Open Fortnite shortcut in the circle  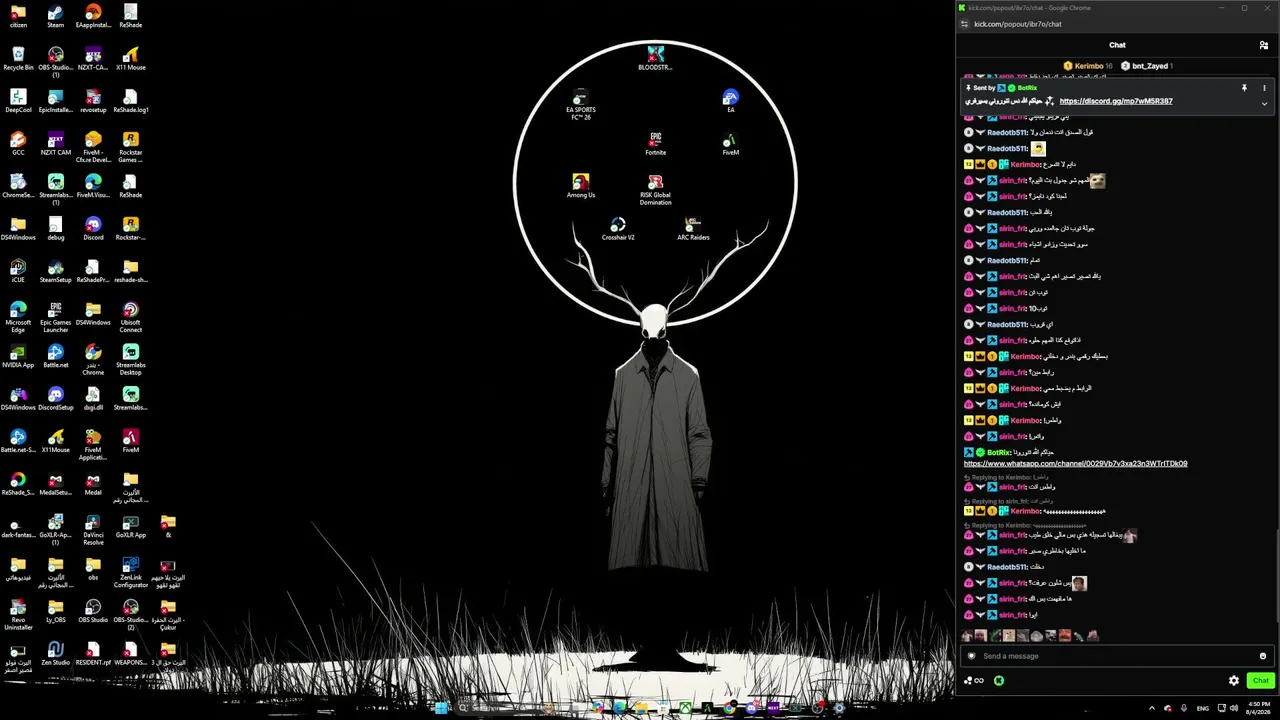point(655,144)
